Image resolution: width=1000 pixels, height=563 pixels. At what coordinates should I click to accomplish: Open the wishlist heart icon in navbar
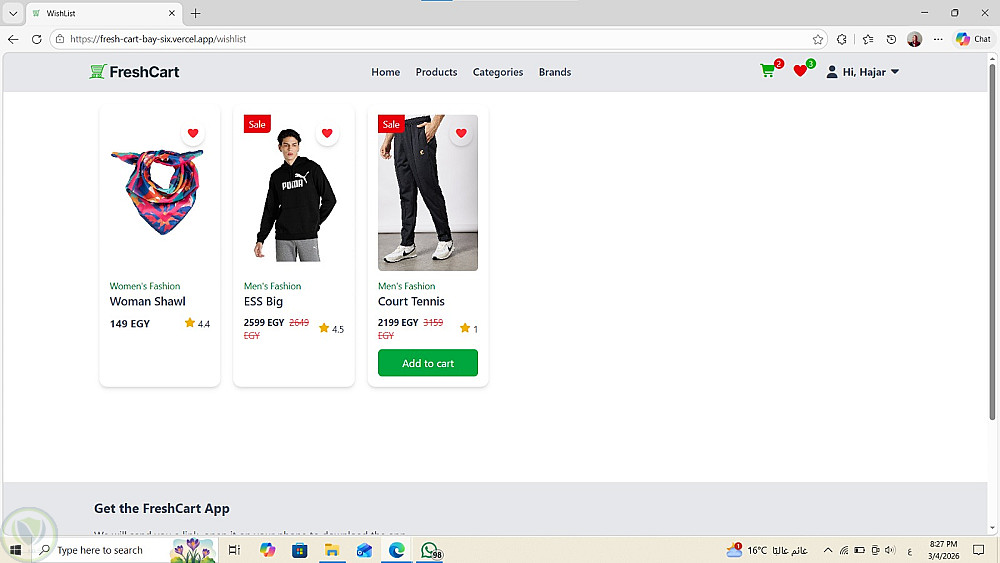point(800,71)
